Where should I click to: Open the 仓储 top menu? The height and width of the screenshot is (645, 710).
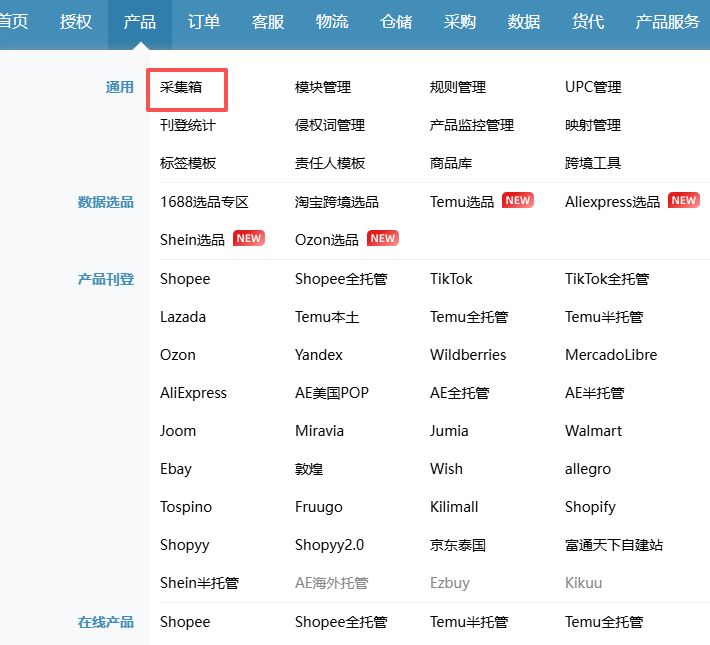(x=396, y=22)
